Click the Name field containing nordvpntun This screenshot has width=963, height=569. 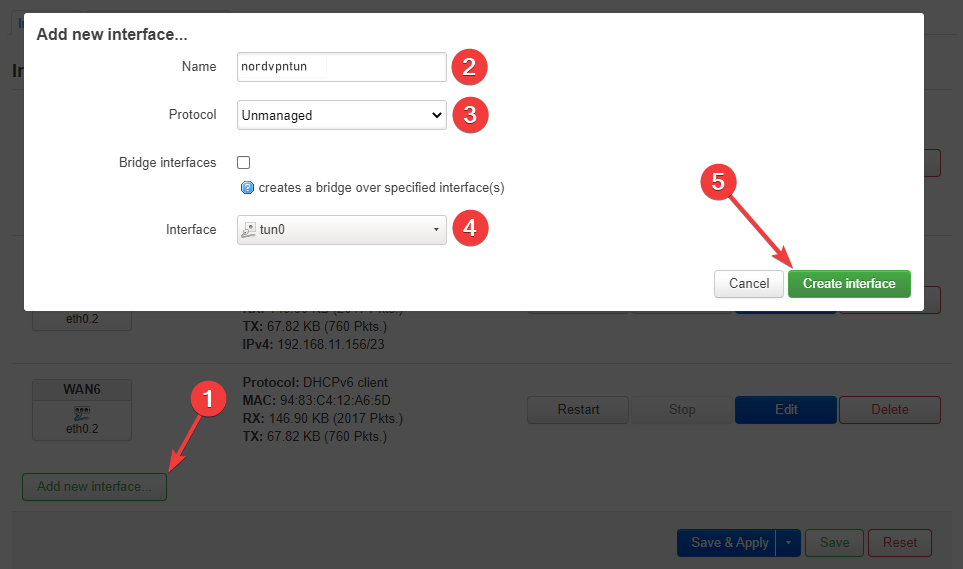[x=341, y=67]
